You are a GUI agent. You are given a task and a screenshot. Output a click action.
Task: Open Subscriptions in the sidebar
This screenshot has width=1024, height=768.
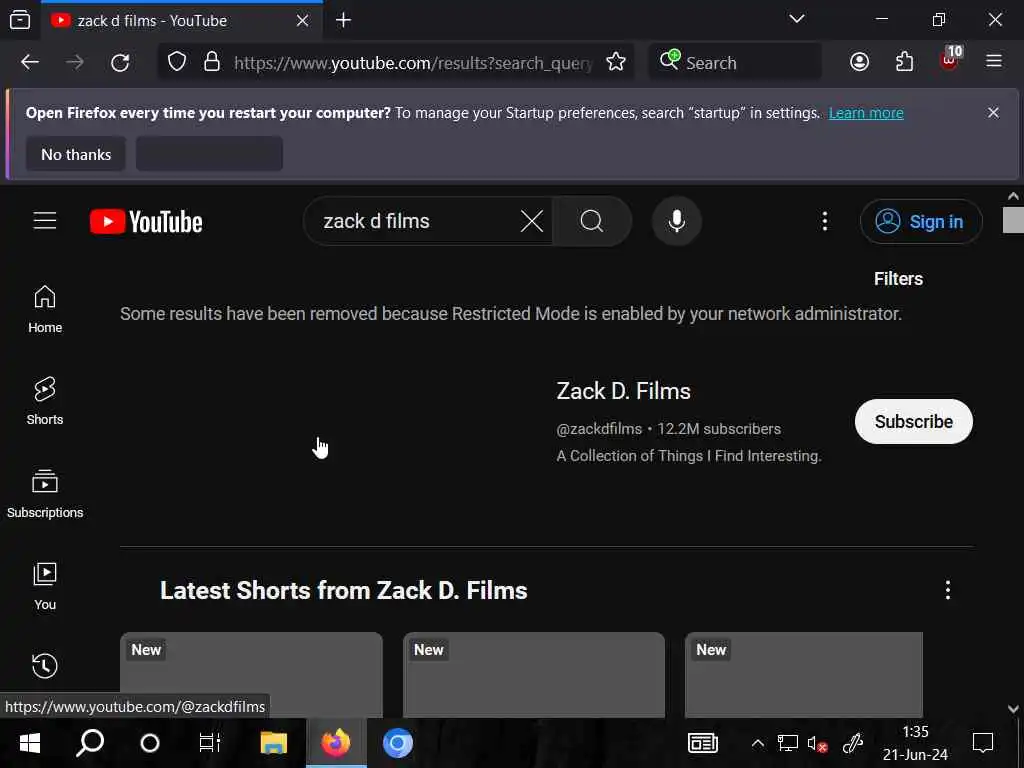click(x=45, y=494)
